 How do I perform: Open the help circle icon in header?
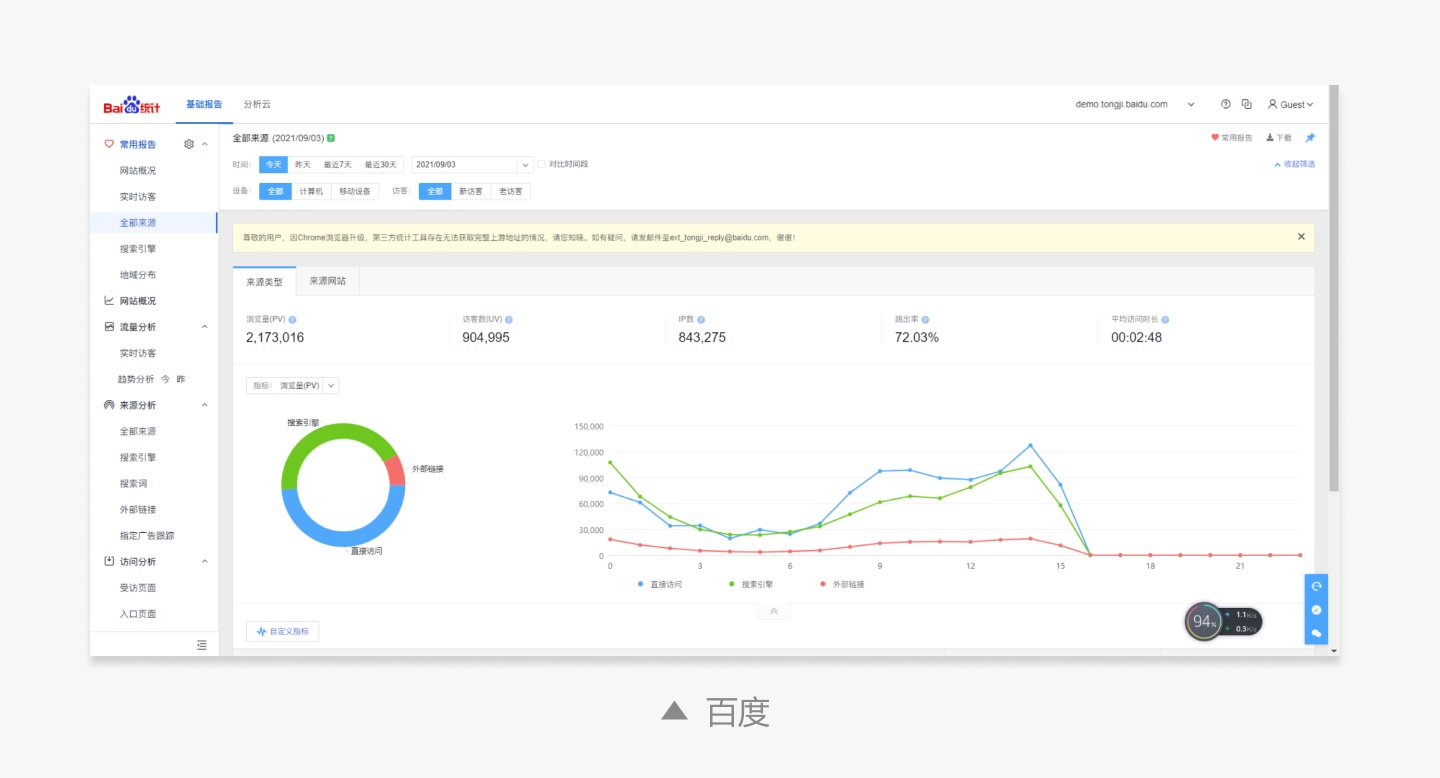tap(1226, 104)
